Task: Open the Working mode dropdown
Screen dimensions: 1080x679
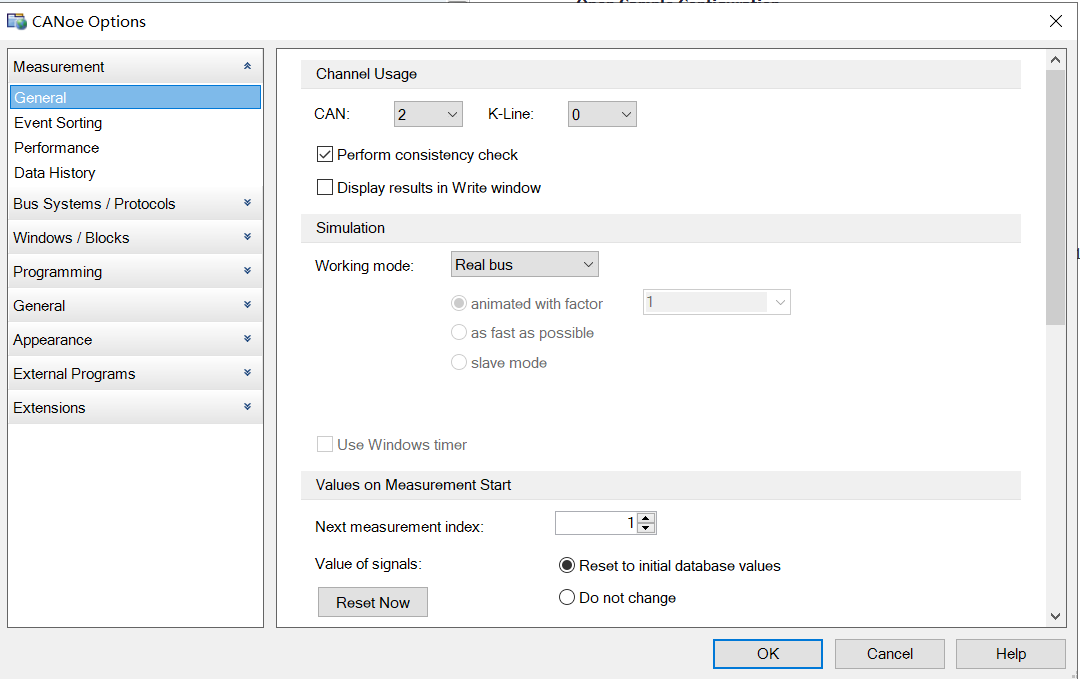Action: (x=525, y=265)
